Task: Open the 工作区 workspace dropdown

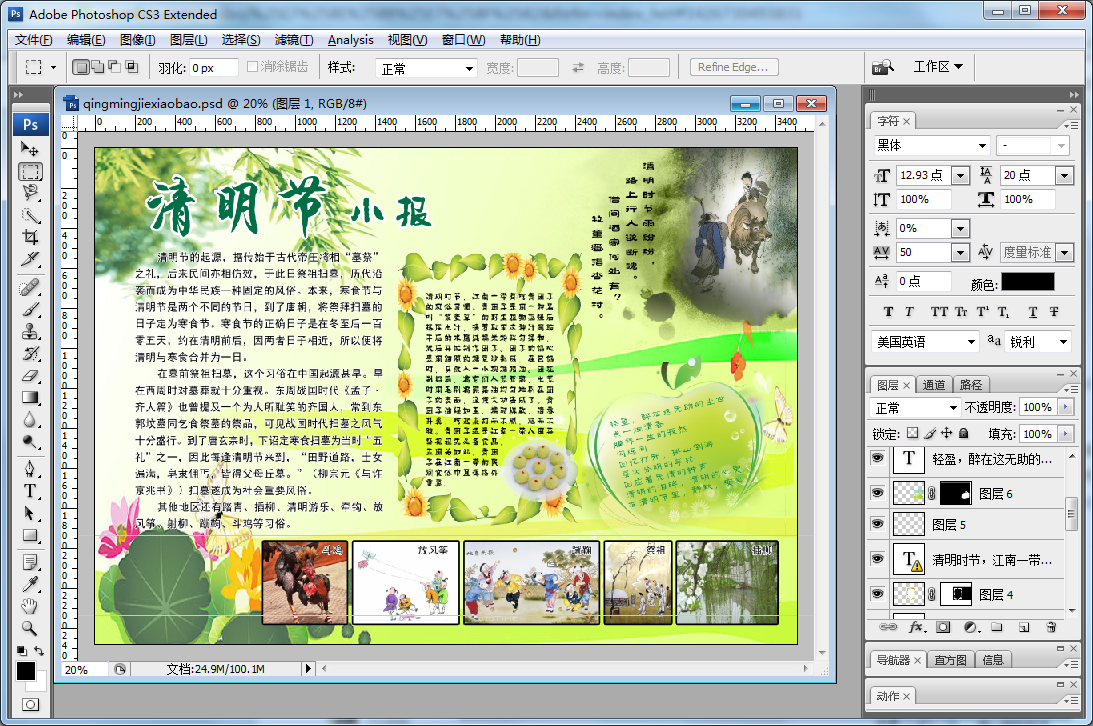Action: pos(938,67)
